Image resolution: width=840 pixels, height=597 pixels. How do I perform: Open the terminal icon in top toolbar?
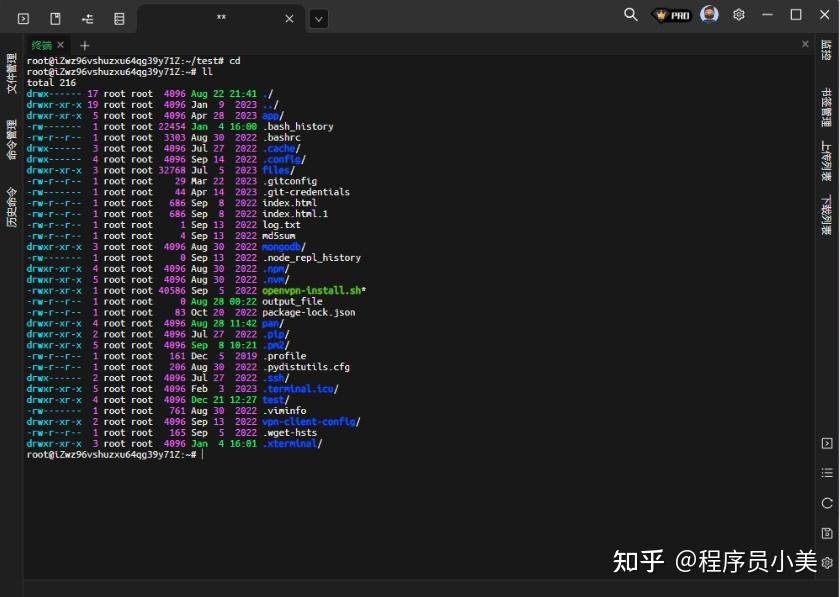[24, 19]
